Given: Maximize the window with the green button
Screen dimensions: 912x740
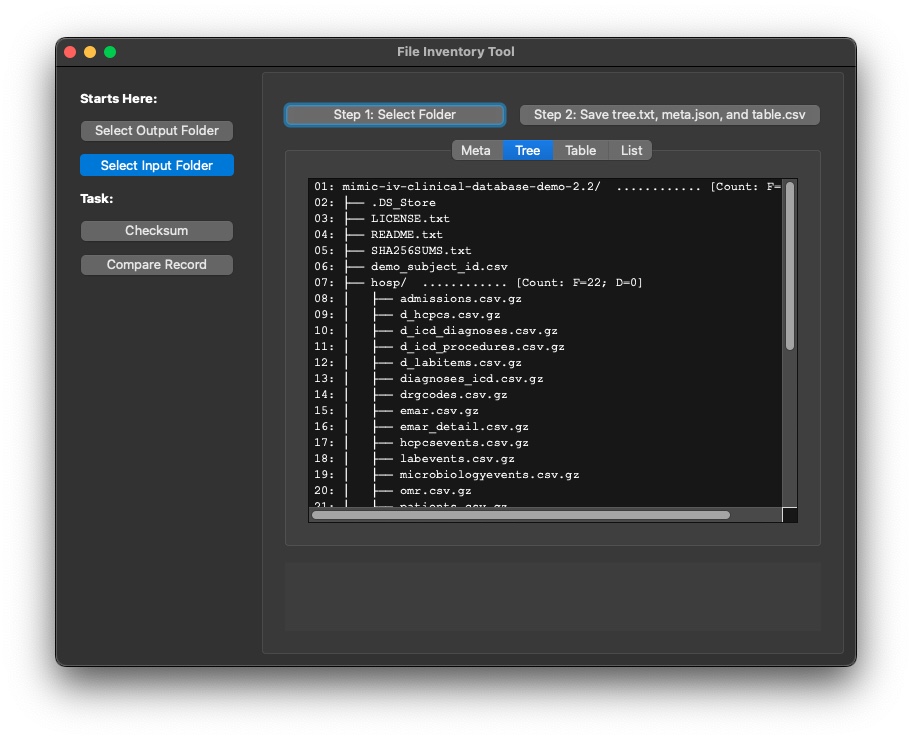Looking at the screenshot, I should tap(110, 52).
